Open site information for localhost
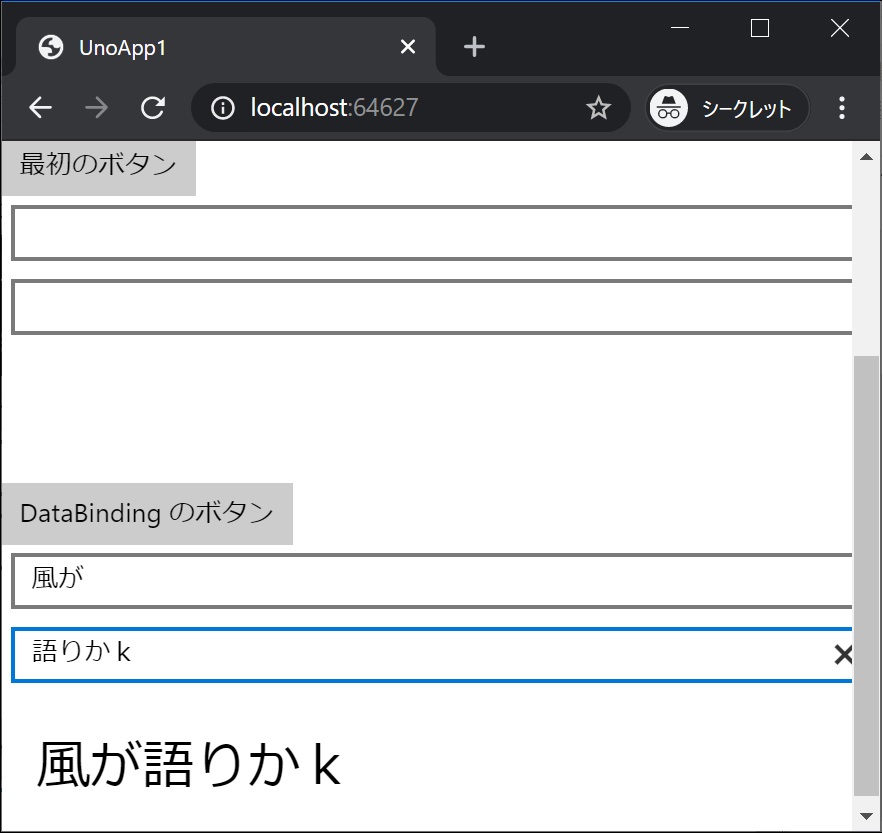Image resolution: width=883 pixels, height=833 pixels. [x=222, y=107]
